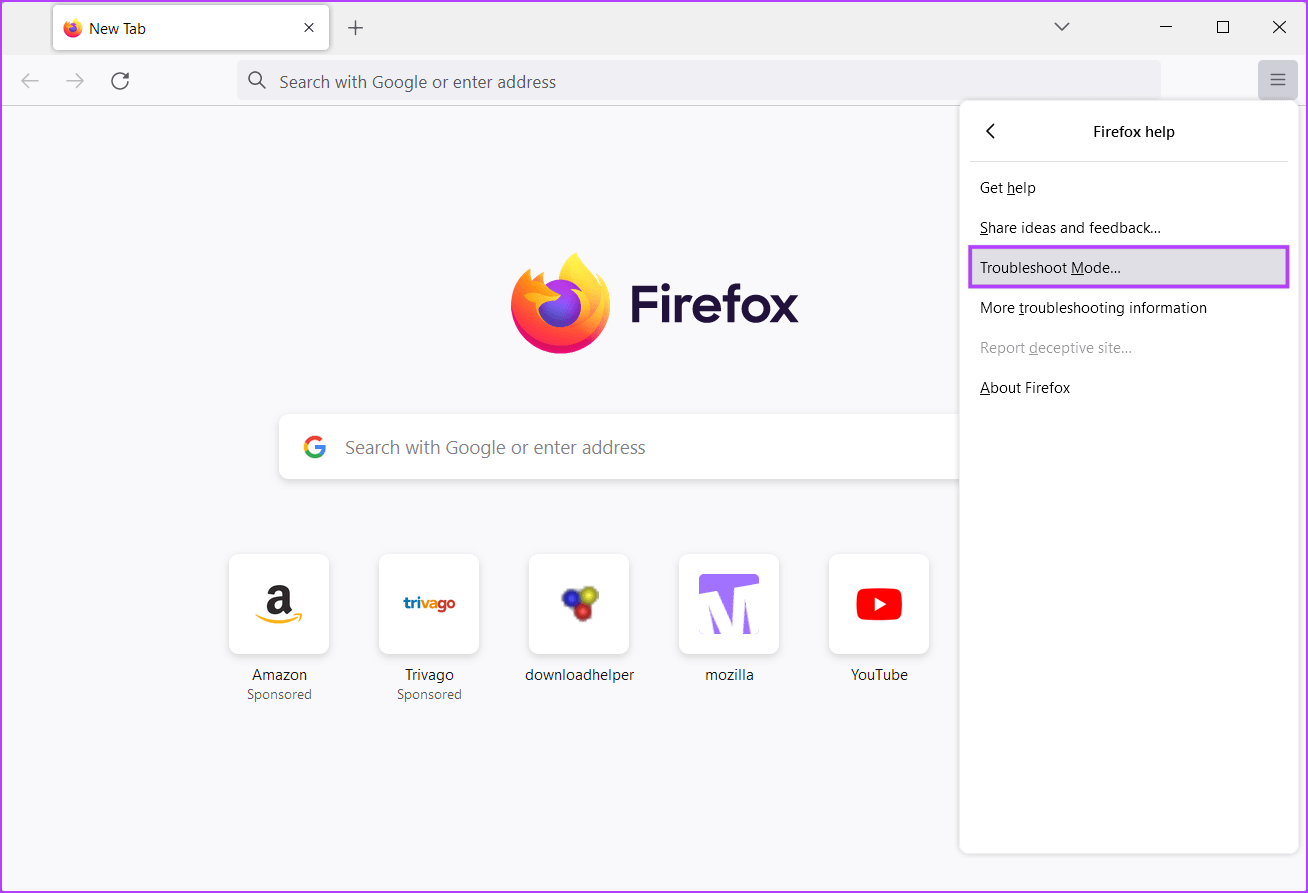This screenshot has height=893, width=1308.
Task: Click the Amazon label under tile
Action: [x=279, y=675]
